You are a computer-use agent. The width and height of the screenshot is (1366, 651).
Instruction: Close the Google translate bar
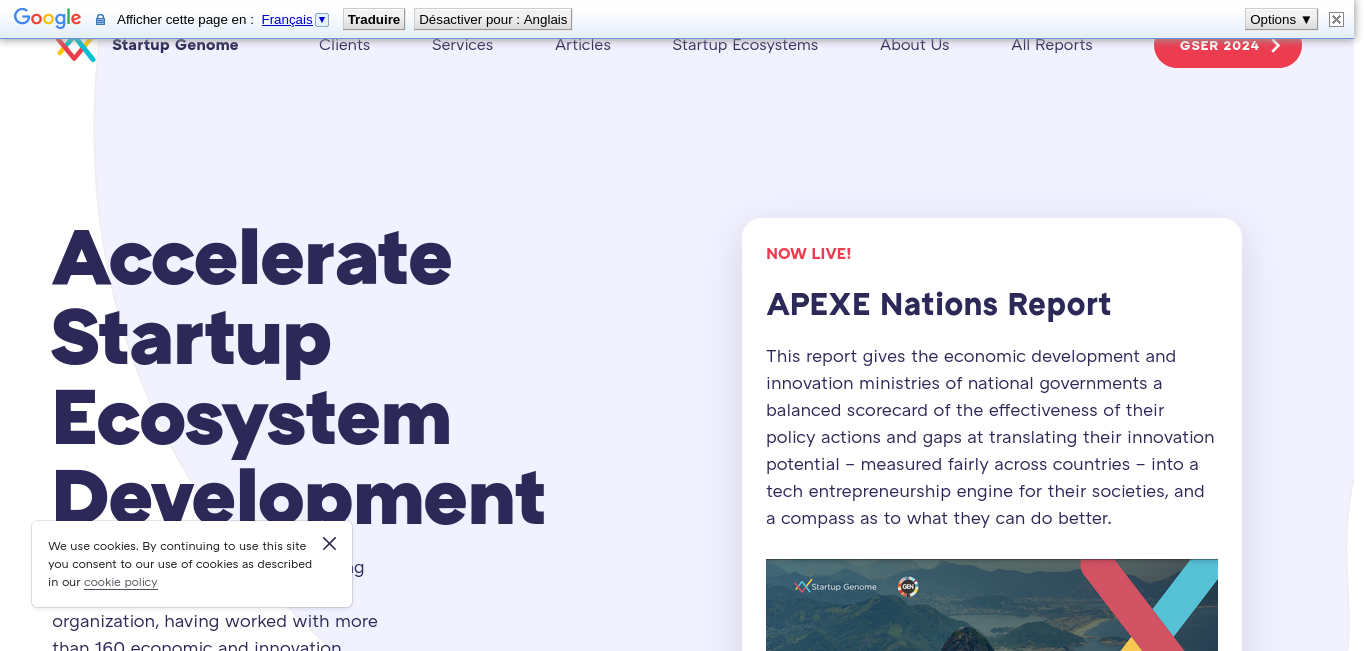coord(1336,19)
